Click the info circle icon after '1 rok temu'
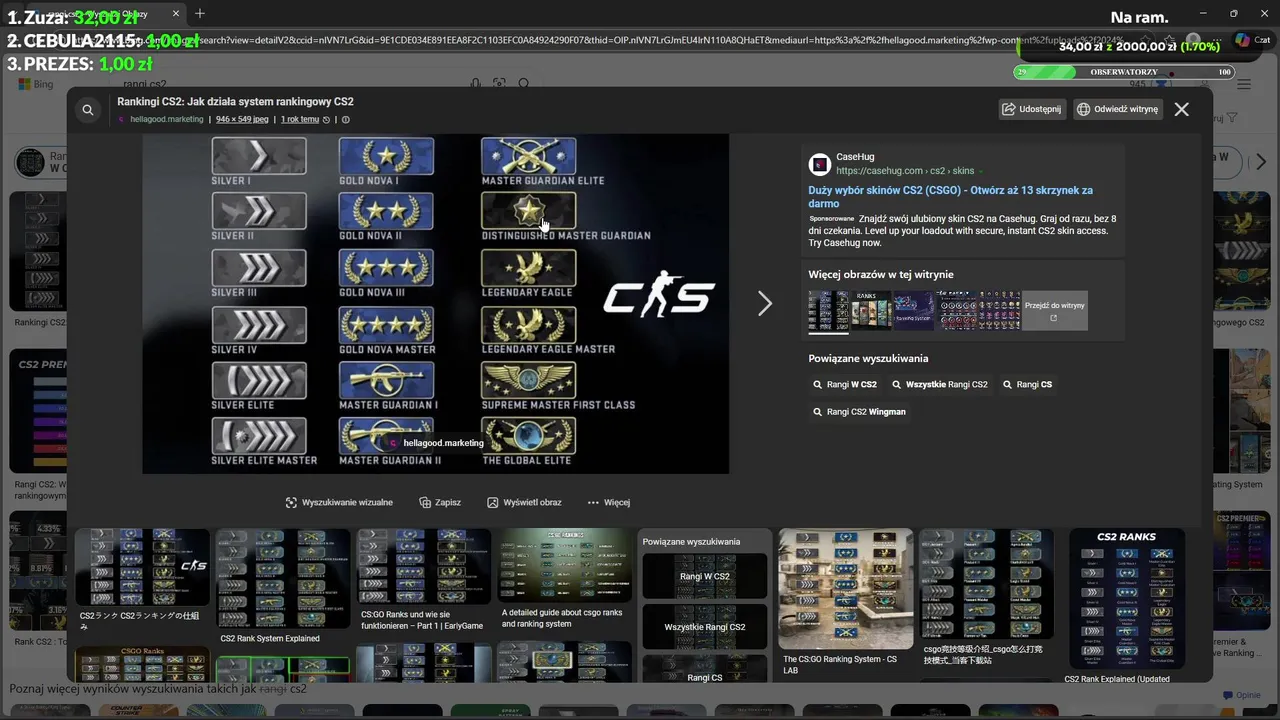The image size is (1280, 720). [x=346, y=119]
